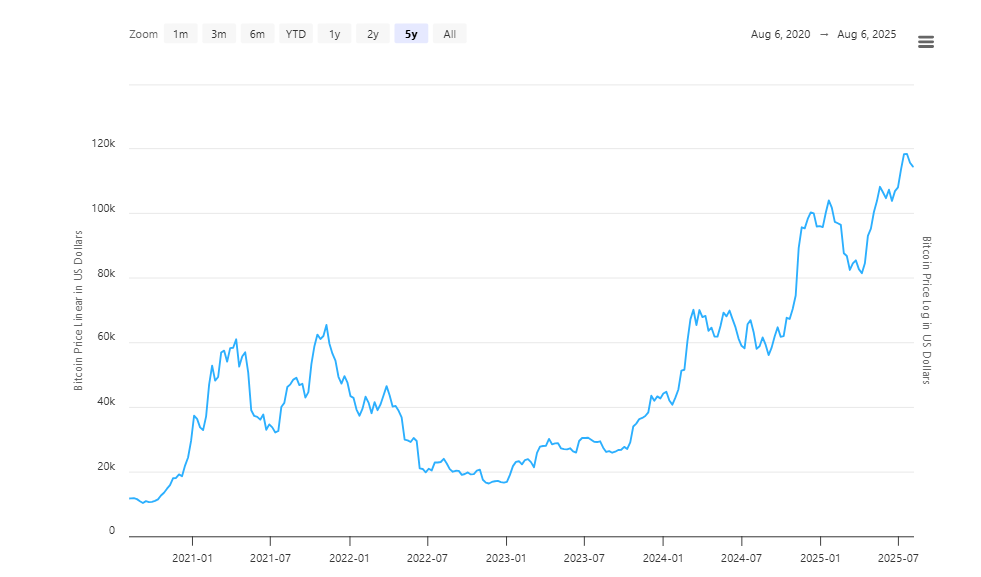Switch zoom to 1y
Image resolution: width=981 pixels, height=577 pixels.
335,34
